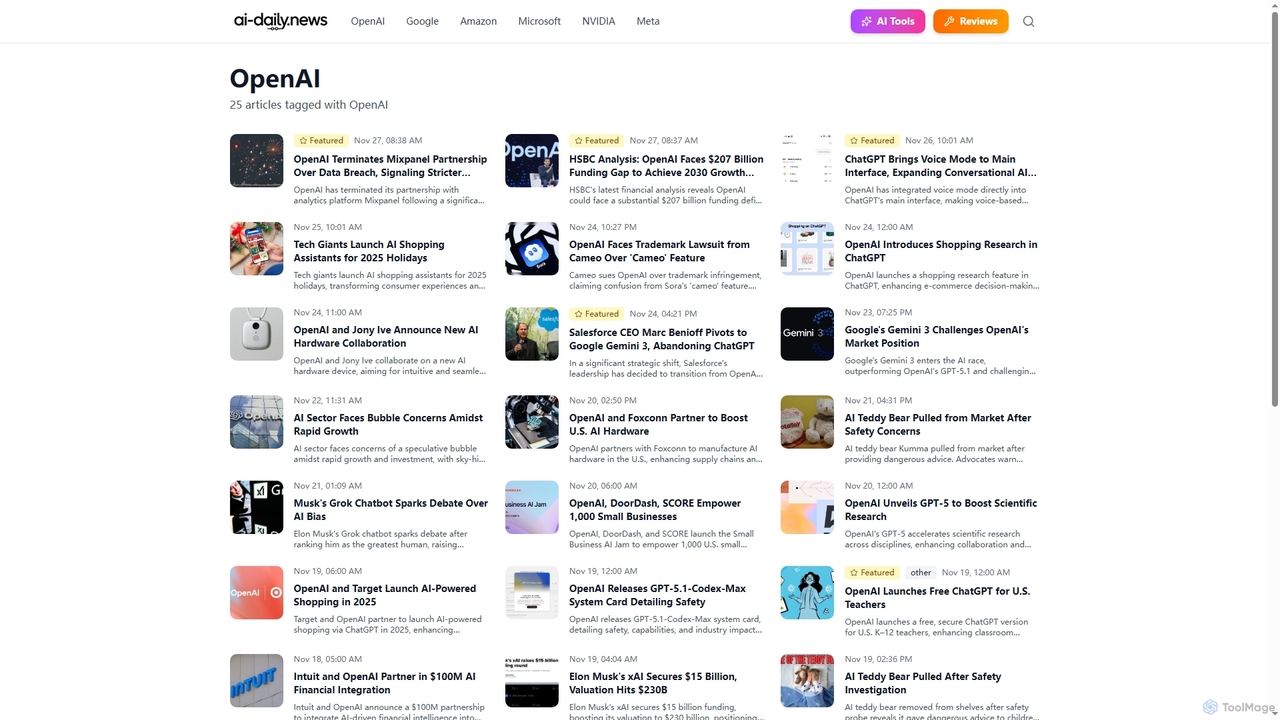This screenshot has width=1280, height=720.
Task: Open Jony Ive Hardware Collaboration headline
Action: pos(386,337)
